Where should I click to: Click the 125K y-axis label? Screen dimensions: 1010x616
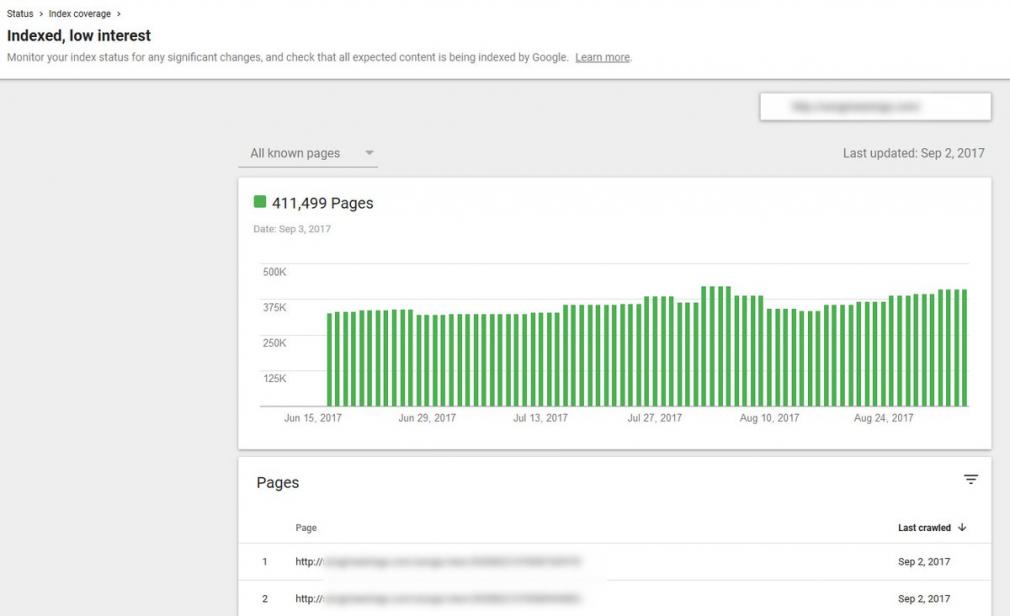[274, 378]
